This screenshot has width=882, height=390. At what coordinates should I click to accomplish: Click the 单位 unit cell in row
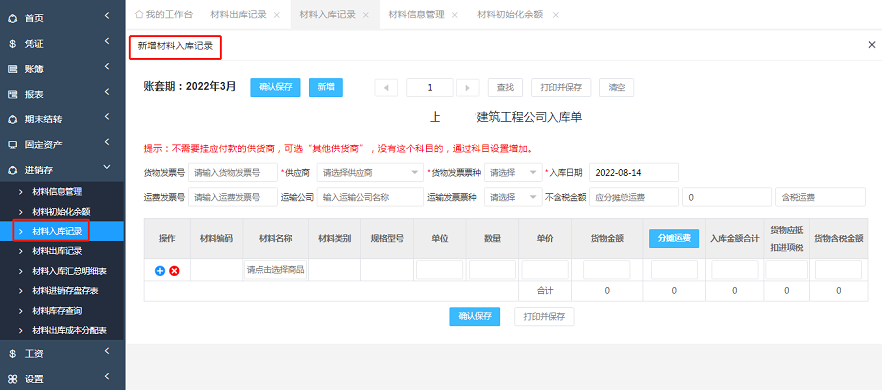click(x=439, y=270)
